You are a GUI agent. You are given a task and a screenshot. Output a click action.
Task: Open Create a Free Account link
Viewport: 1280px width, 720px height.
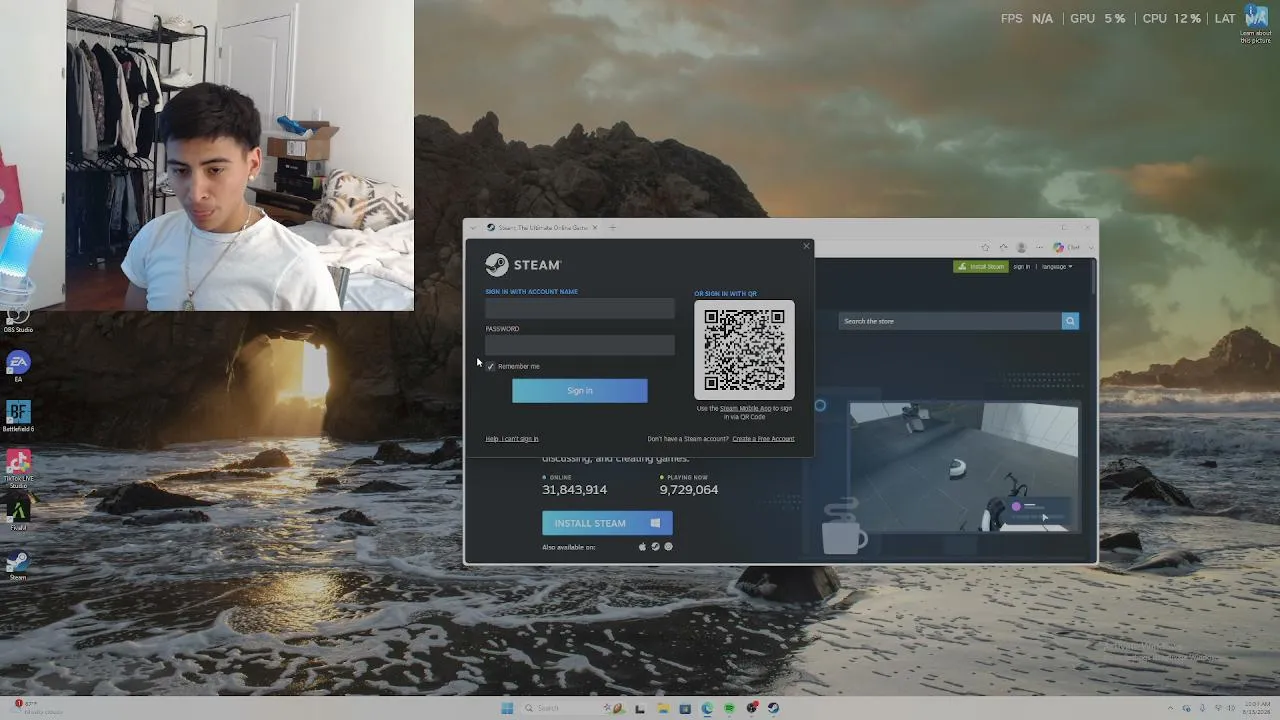763,439
